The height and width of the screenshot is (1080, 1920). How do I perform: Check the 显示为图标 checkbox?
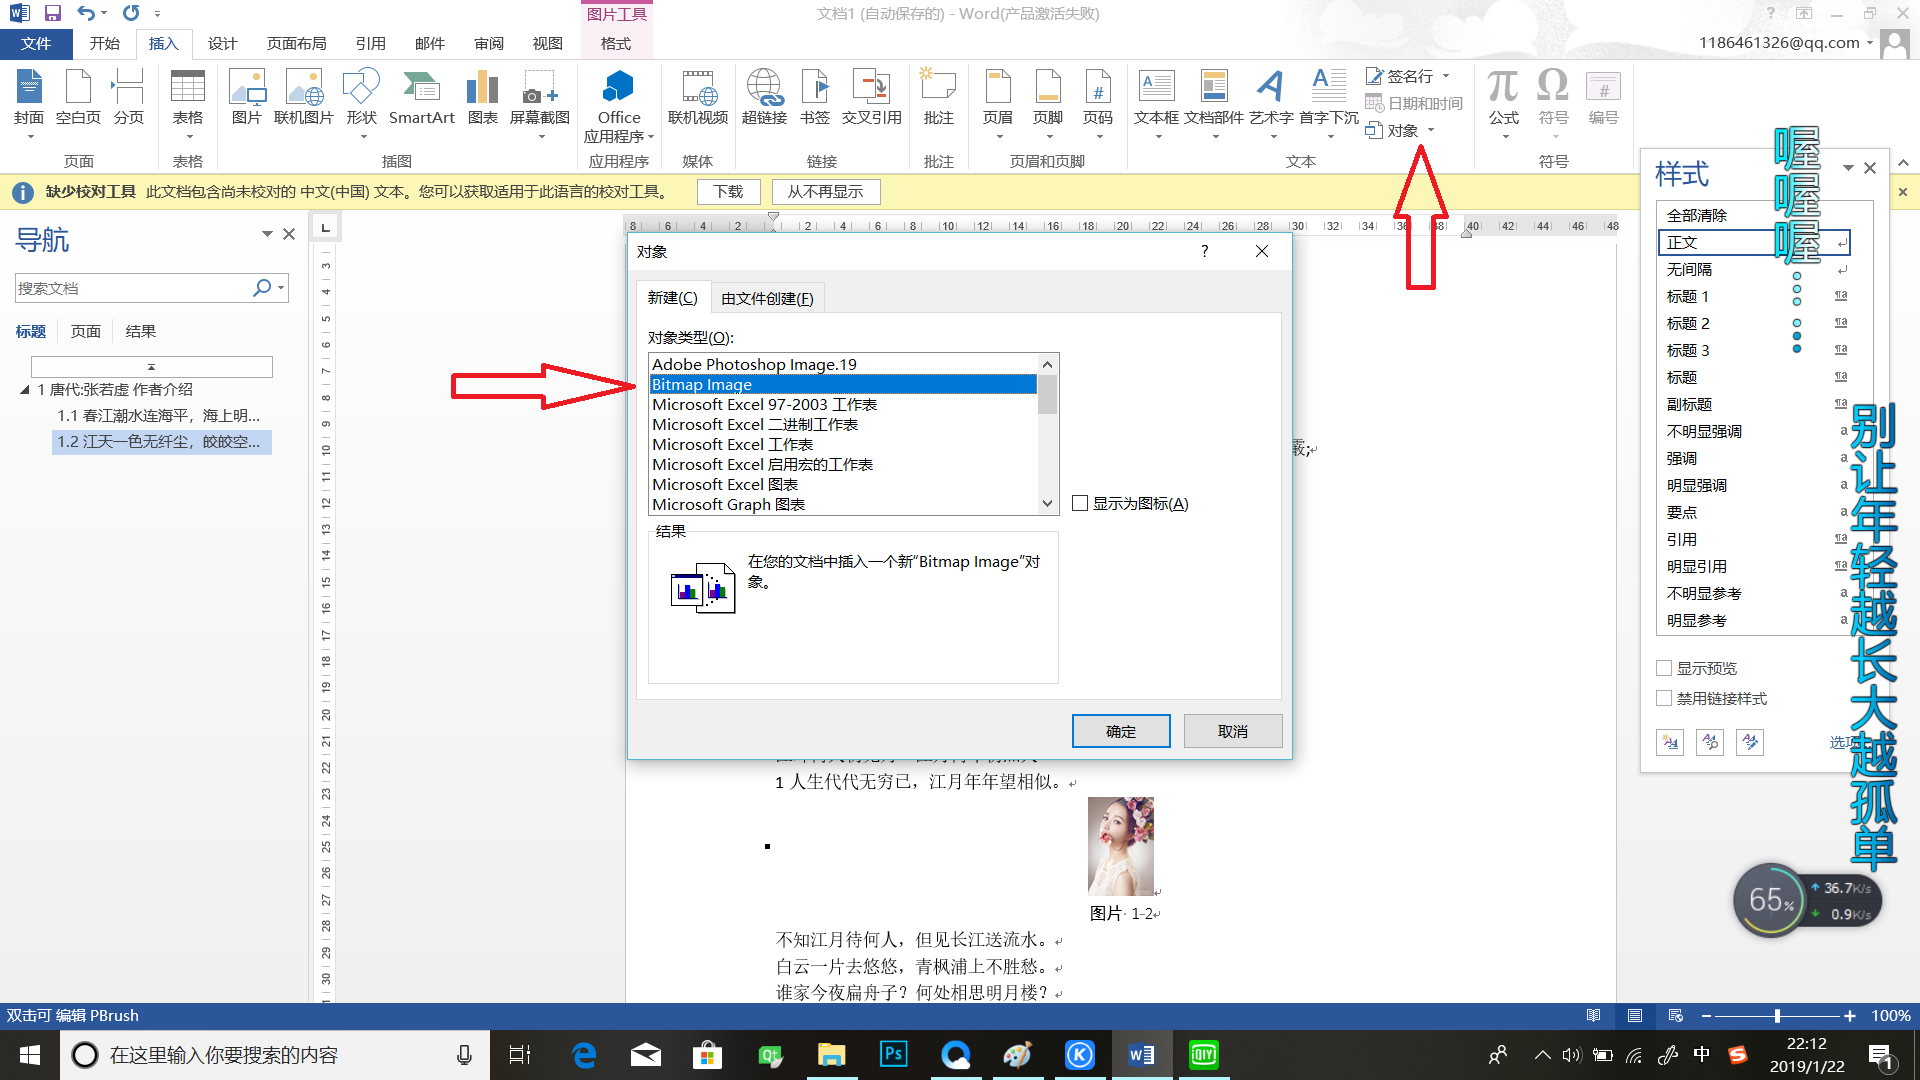[x=1080, y=503]
